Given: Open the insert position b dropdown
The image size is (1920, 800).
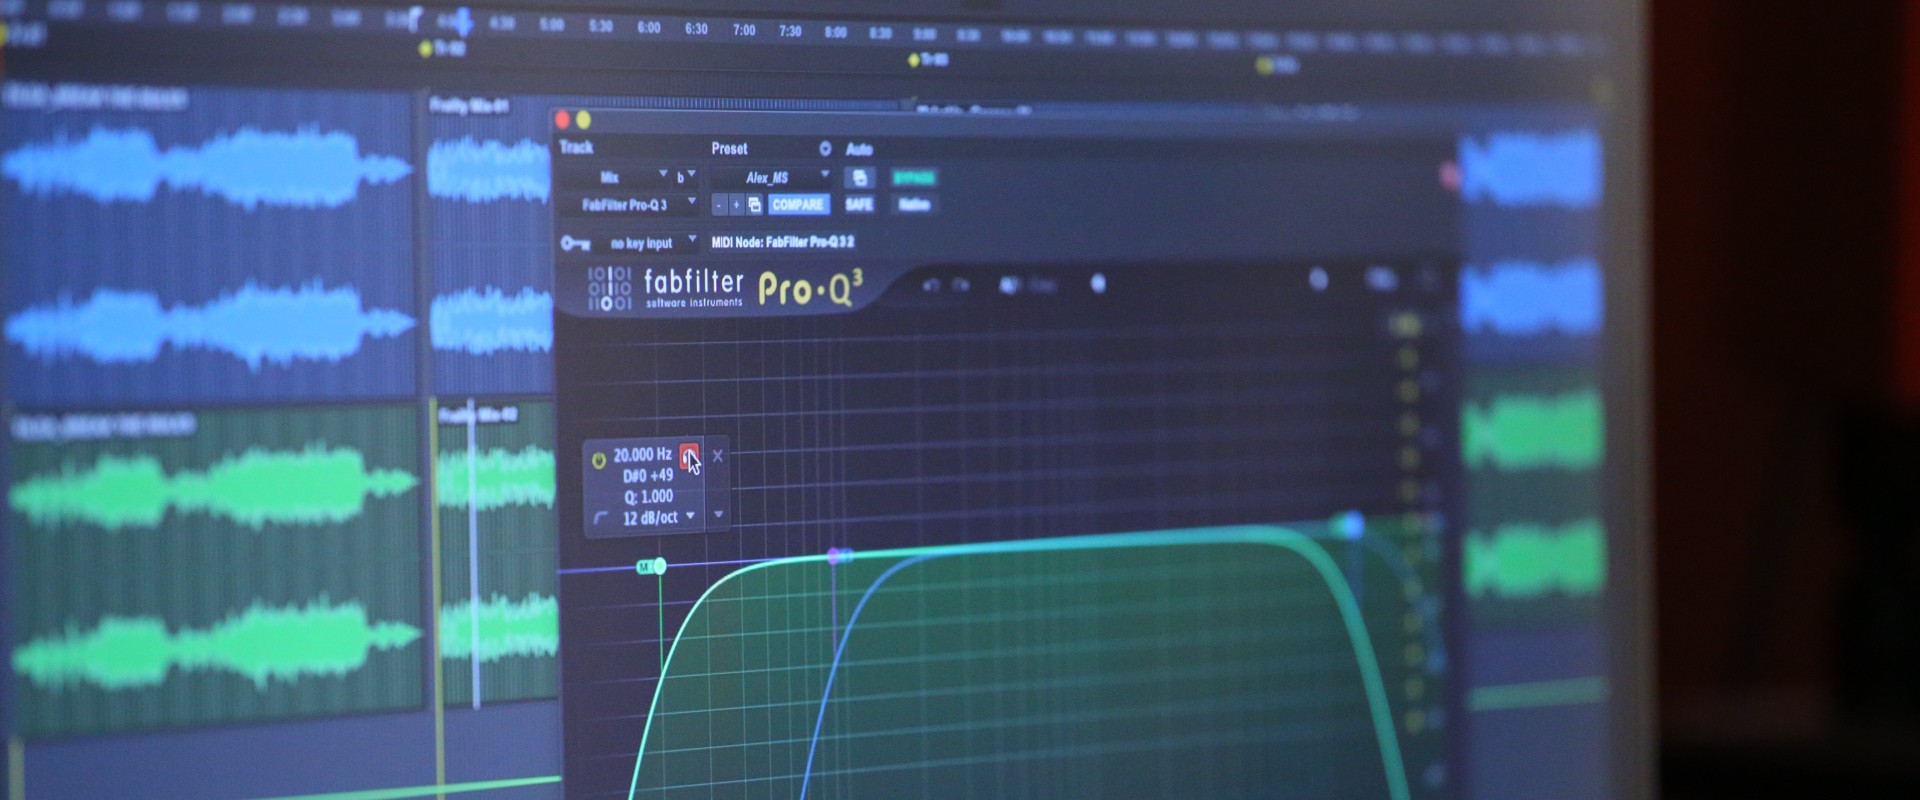Looking at the screenshot, I should 685,177.
